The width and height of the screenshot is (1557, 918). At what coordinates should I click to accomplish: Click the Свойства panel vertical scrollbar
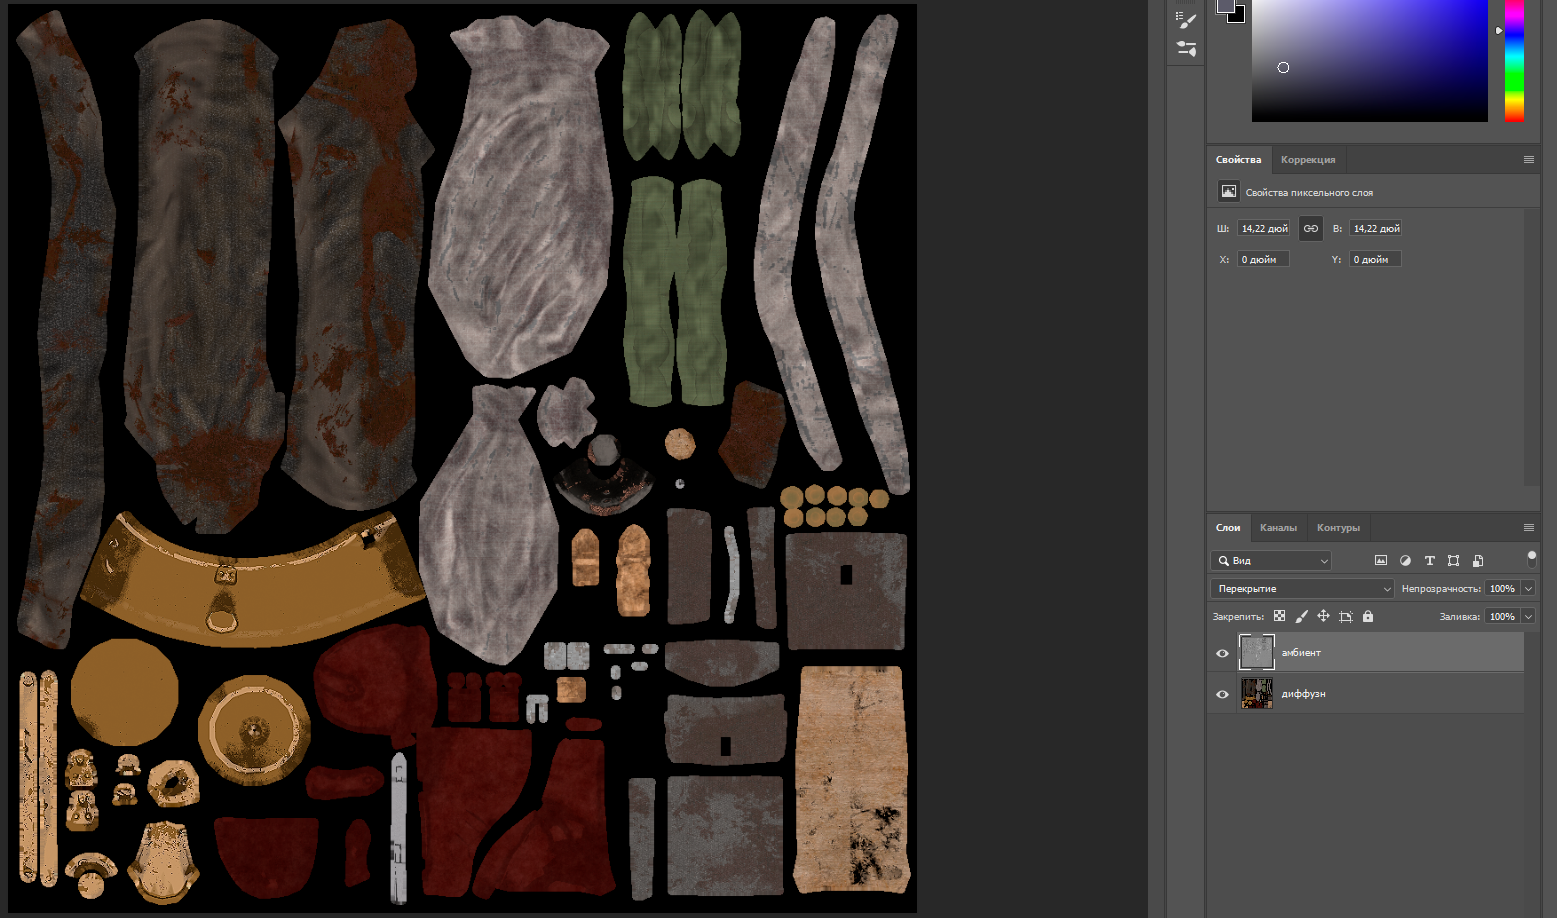click(x=1532, y=346)
